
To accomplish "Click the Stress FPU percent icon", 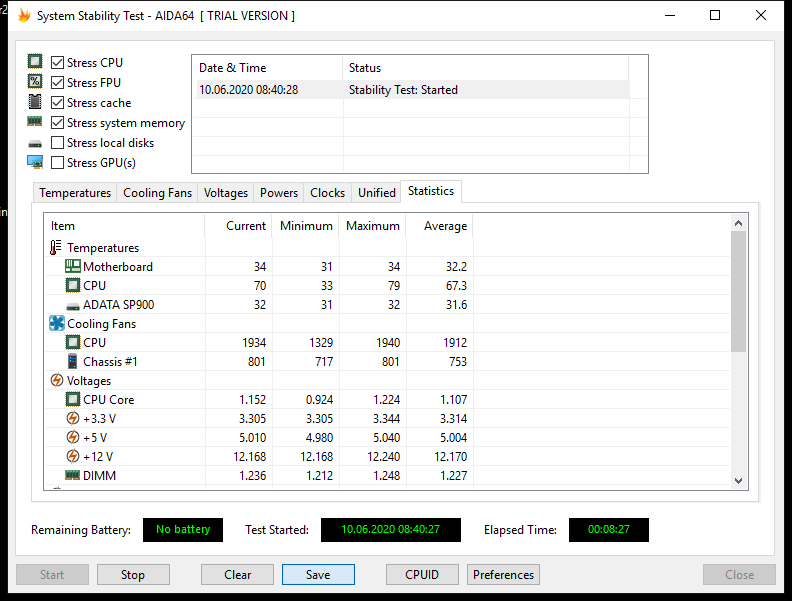I will point(35,81).
